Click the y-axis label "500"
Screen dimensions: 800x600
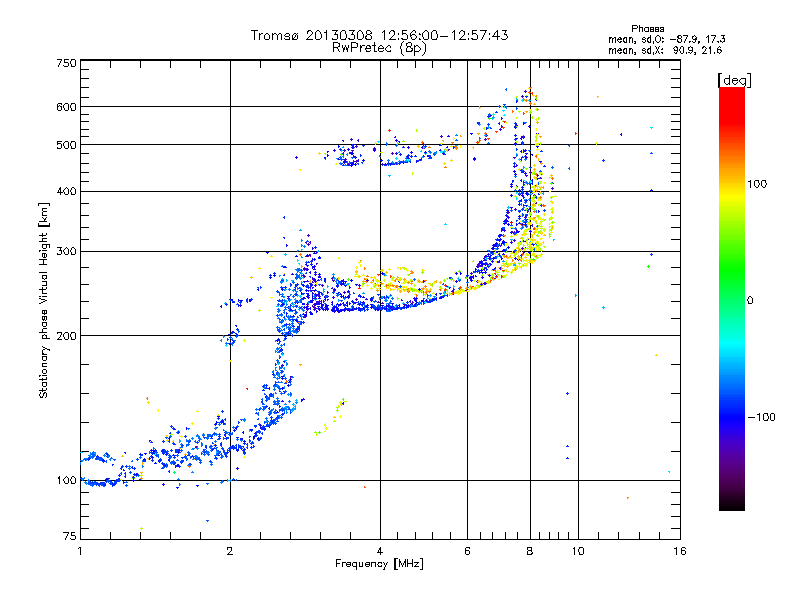tap(66, 145)
